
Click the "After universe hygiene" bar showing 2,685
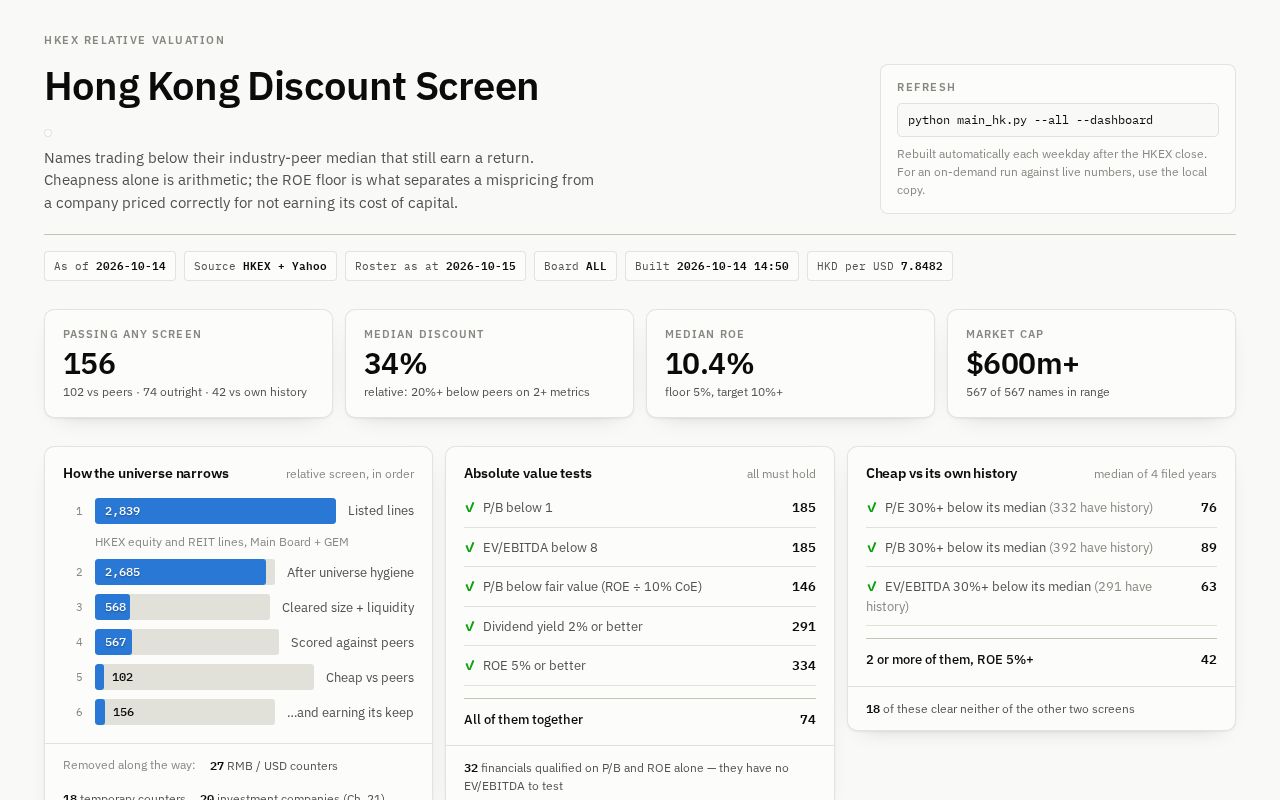point(180,572)
